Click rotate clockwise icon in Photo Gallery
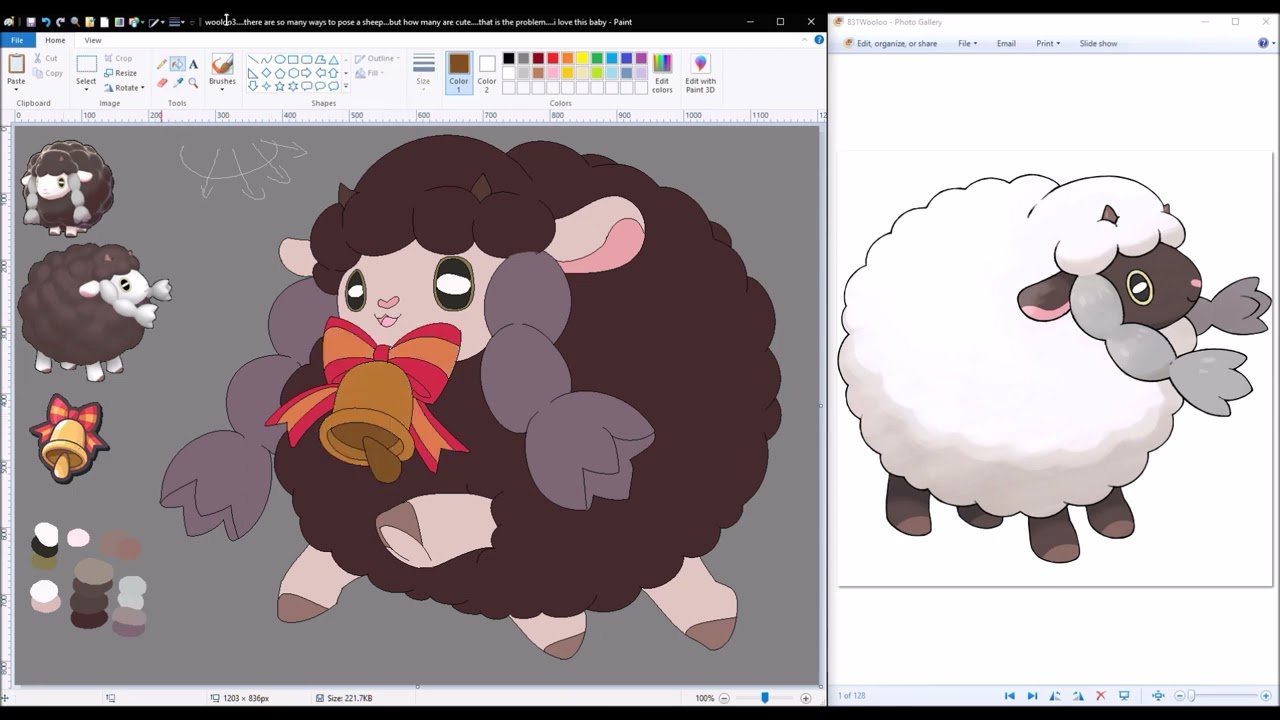 1078,696
